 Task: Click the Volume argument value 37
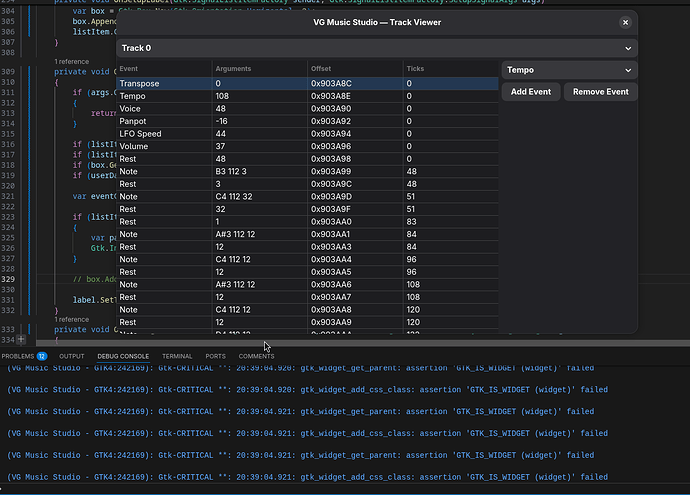tap(220, 146)
